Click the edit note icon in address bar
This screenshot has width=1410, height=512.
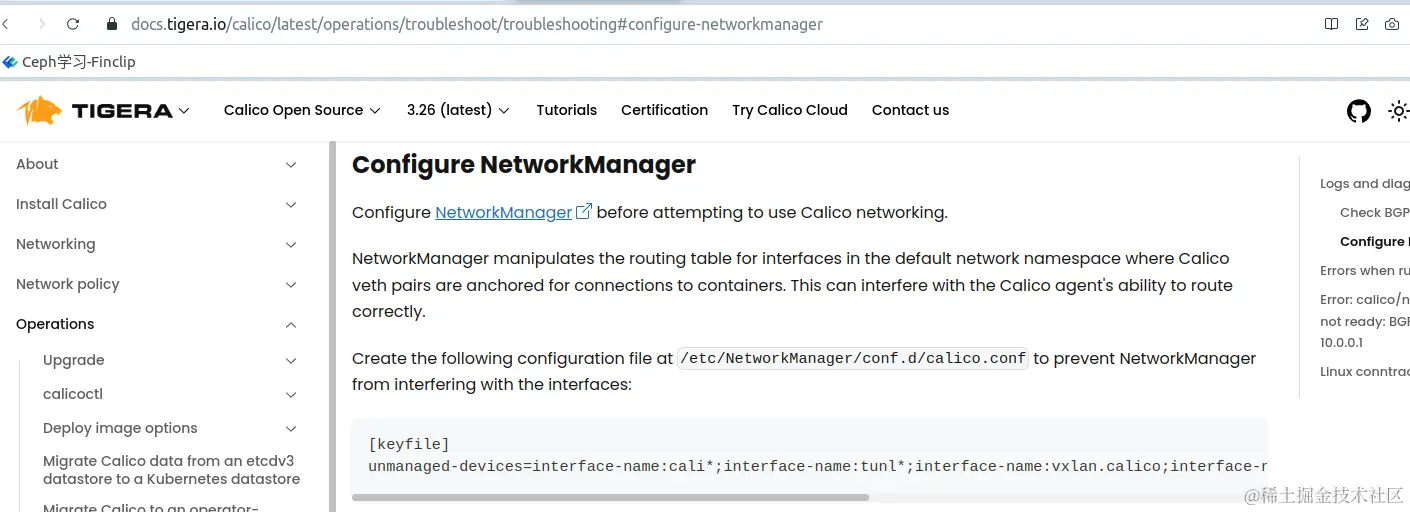tap(1361, 24)
